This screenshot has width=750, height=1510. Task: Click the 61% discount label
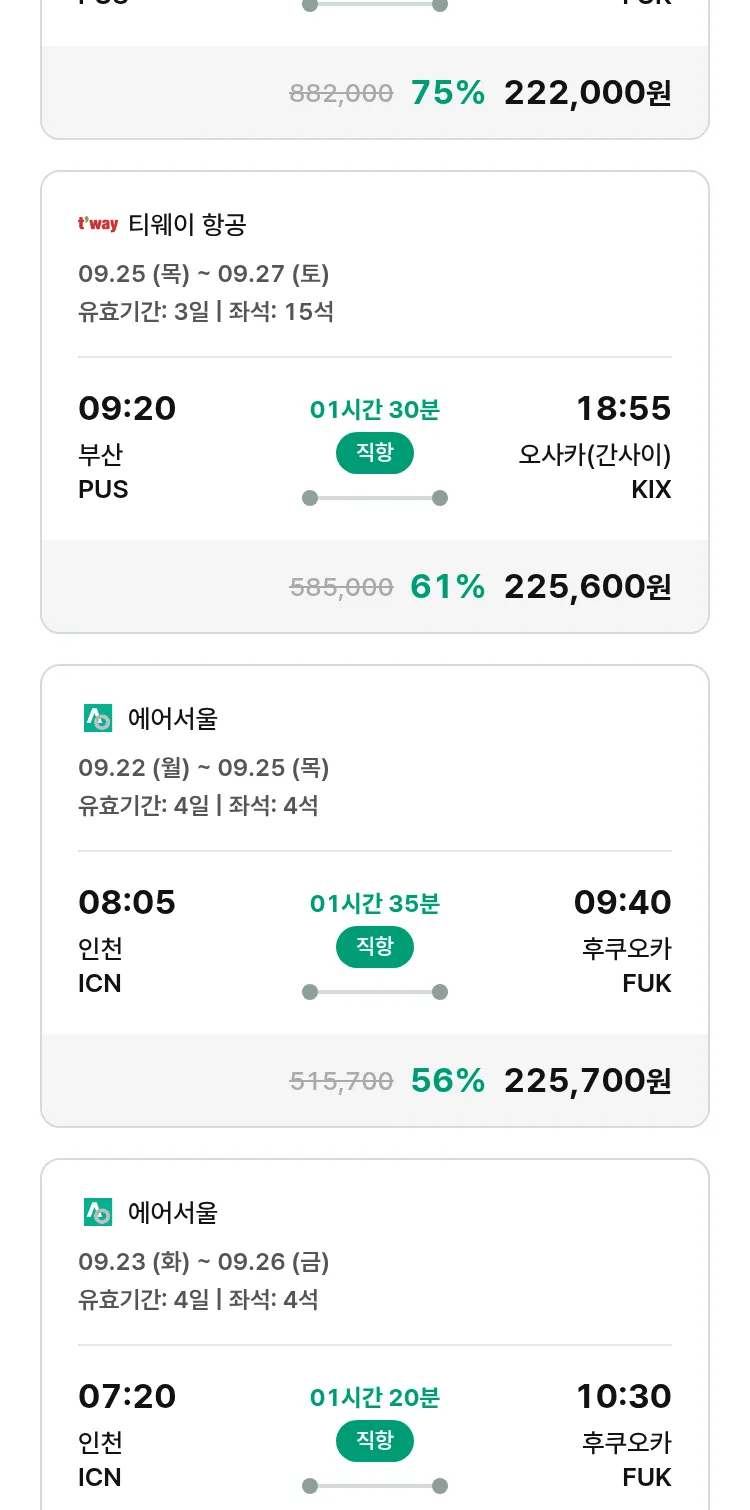[x=447, y=587]
